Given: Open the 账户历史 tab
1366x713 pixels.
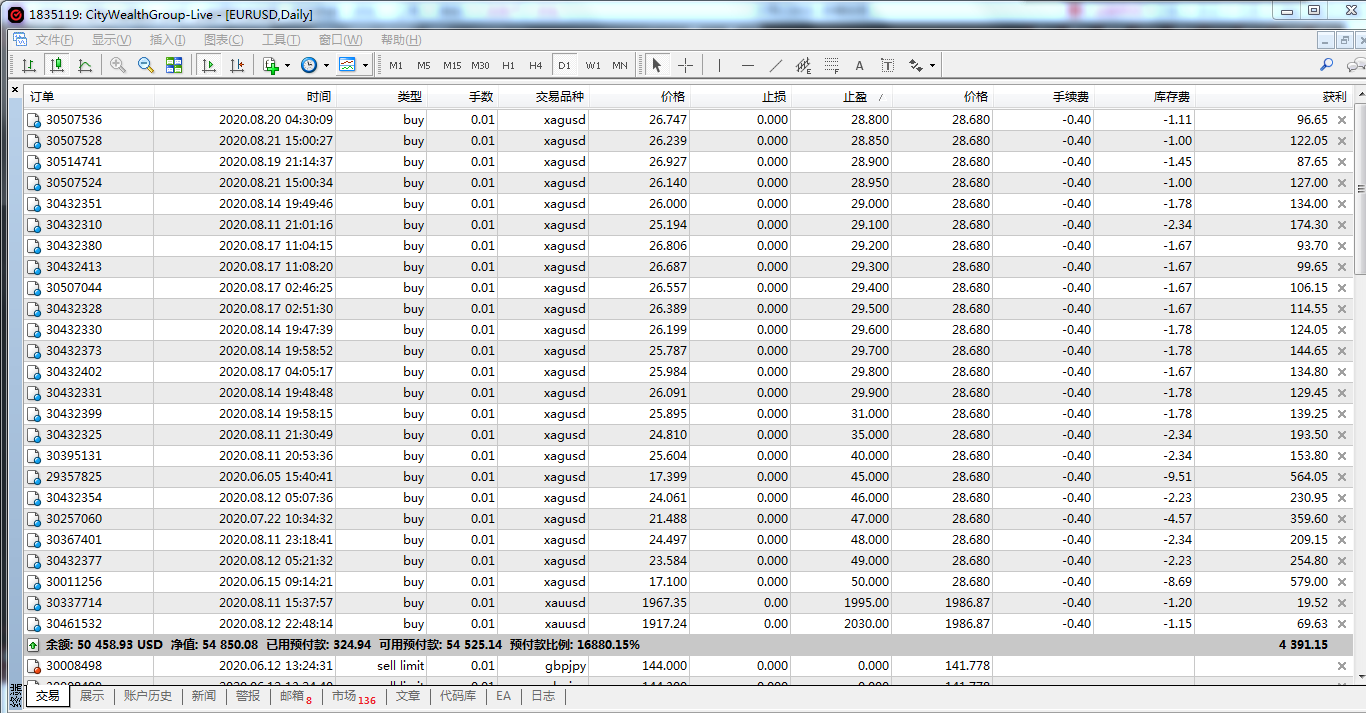Looking at the screenshot, I should pyautogui.click(x=148, y=696).
